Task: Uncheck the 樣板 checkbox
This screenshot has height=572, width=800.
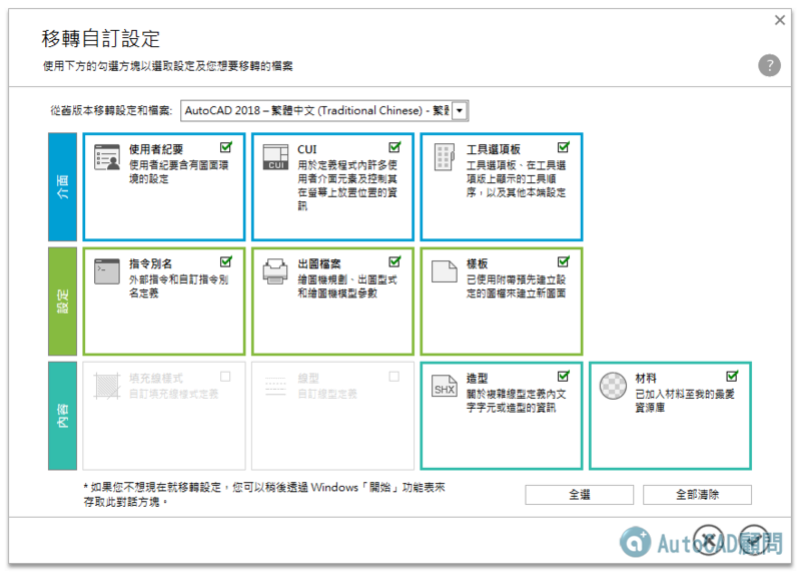Action: (563, 262)
